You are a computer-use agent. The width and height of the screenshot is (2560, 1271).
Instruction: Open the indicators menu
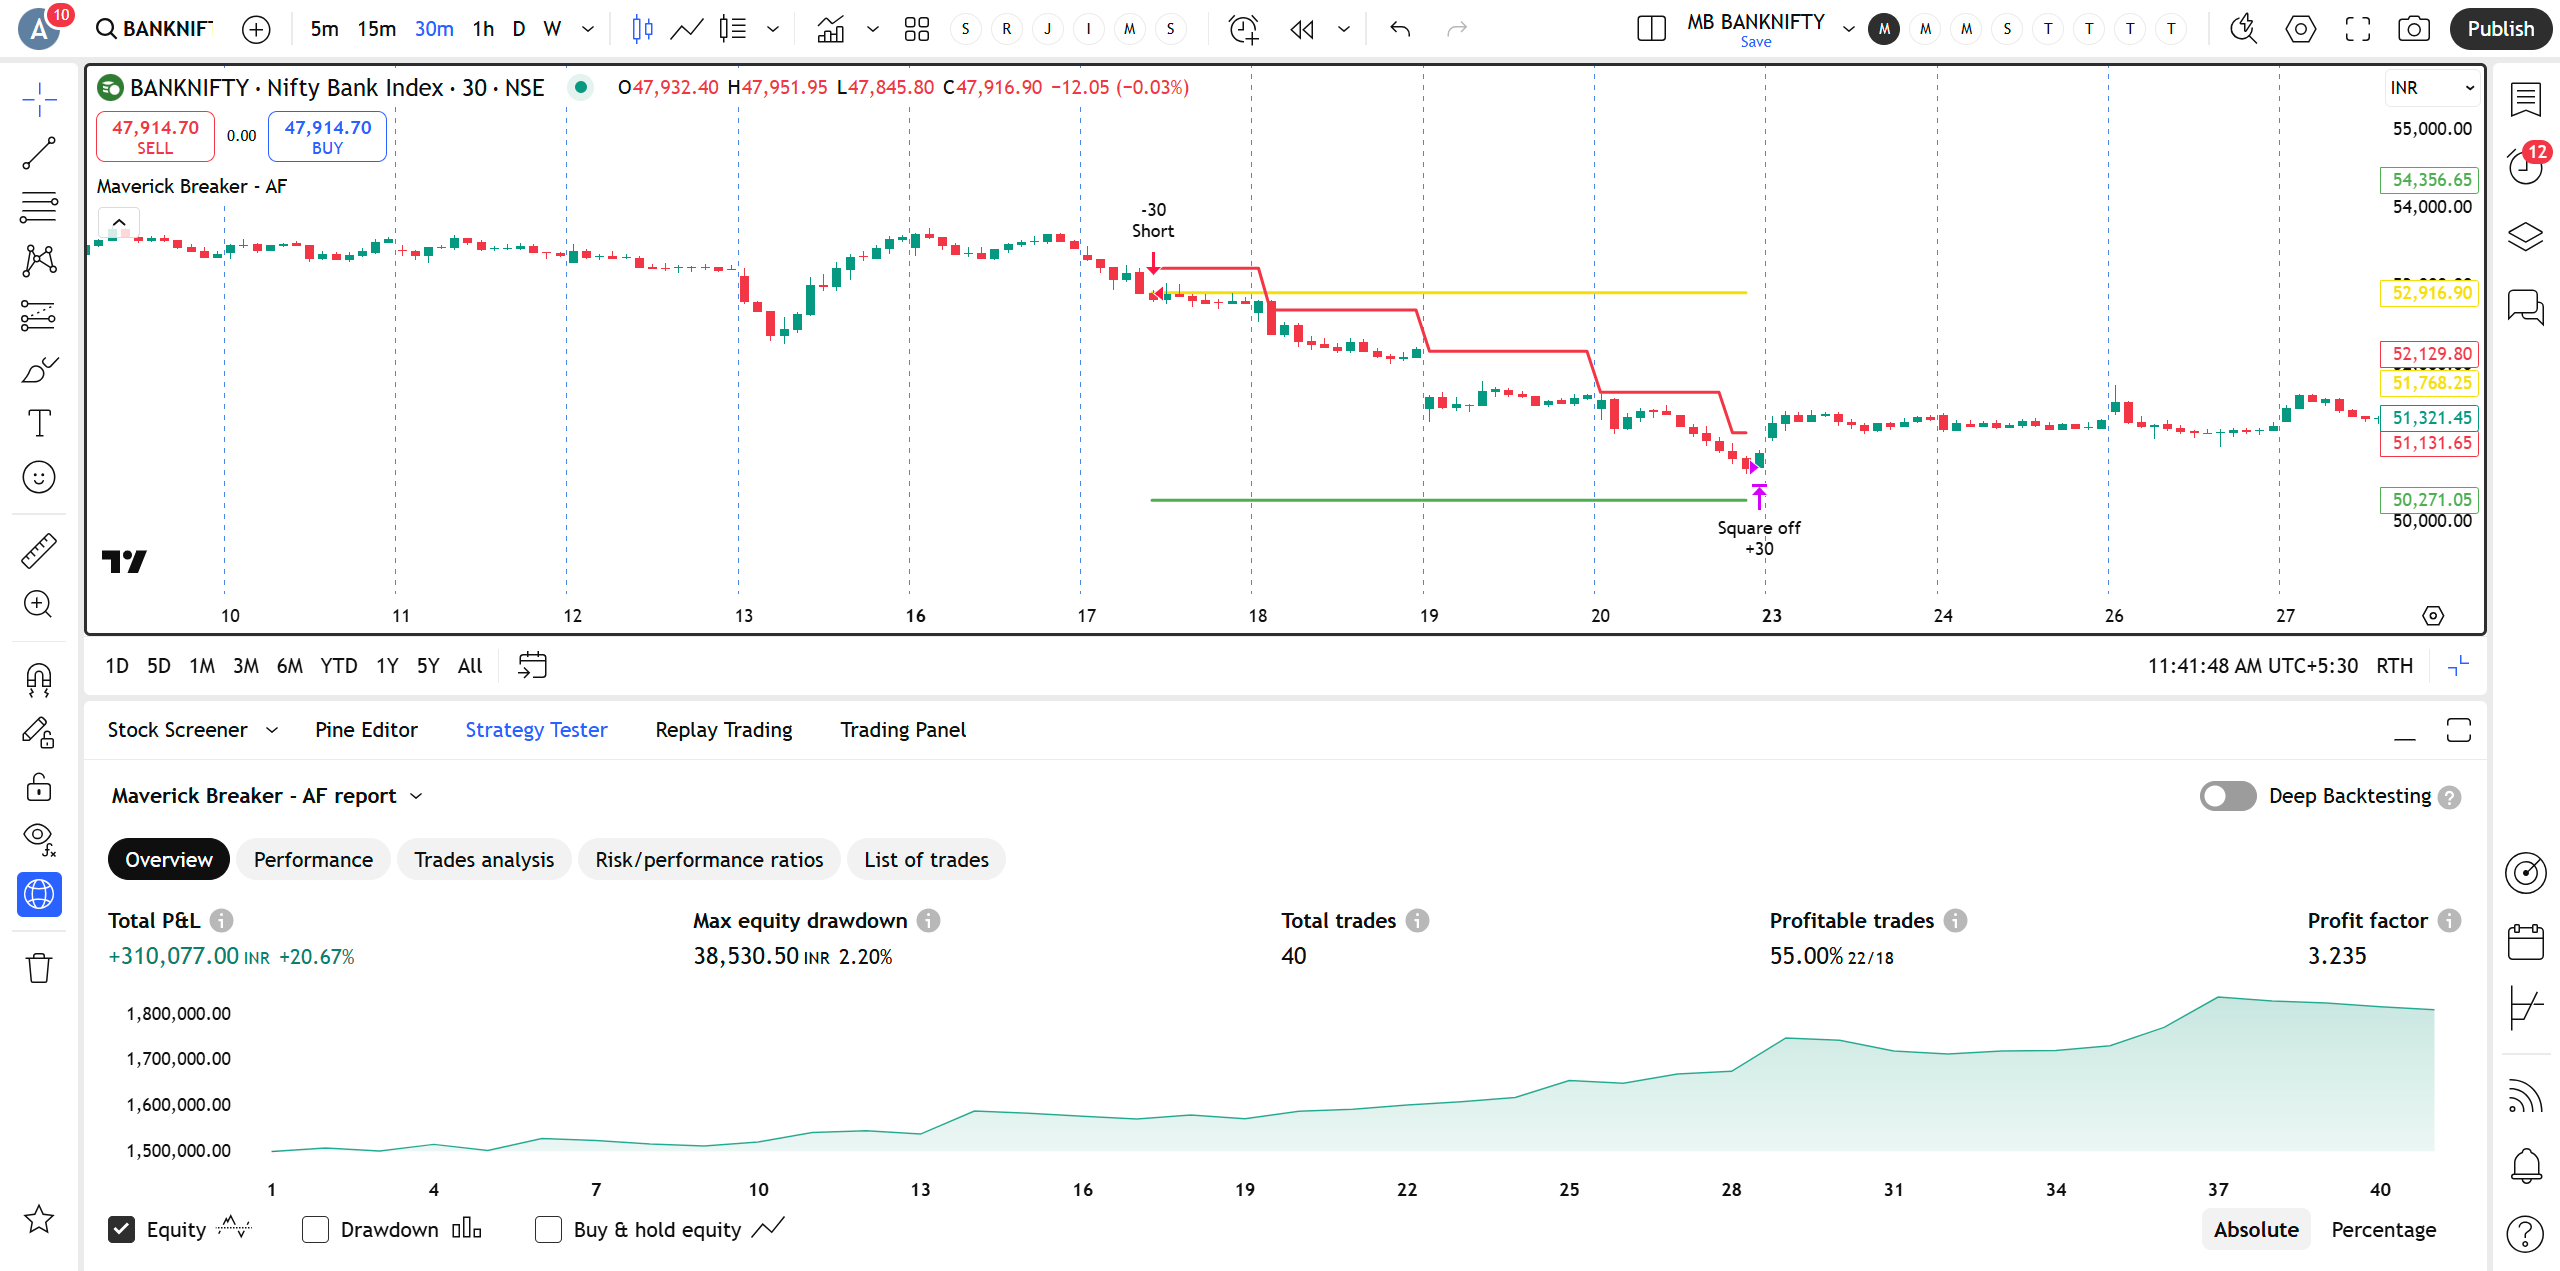click(x=831, y=29)
